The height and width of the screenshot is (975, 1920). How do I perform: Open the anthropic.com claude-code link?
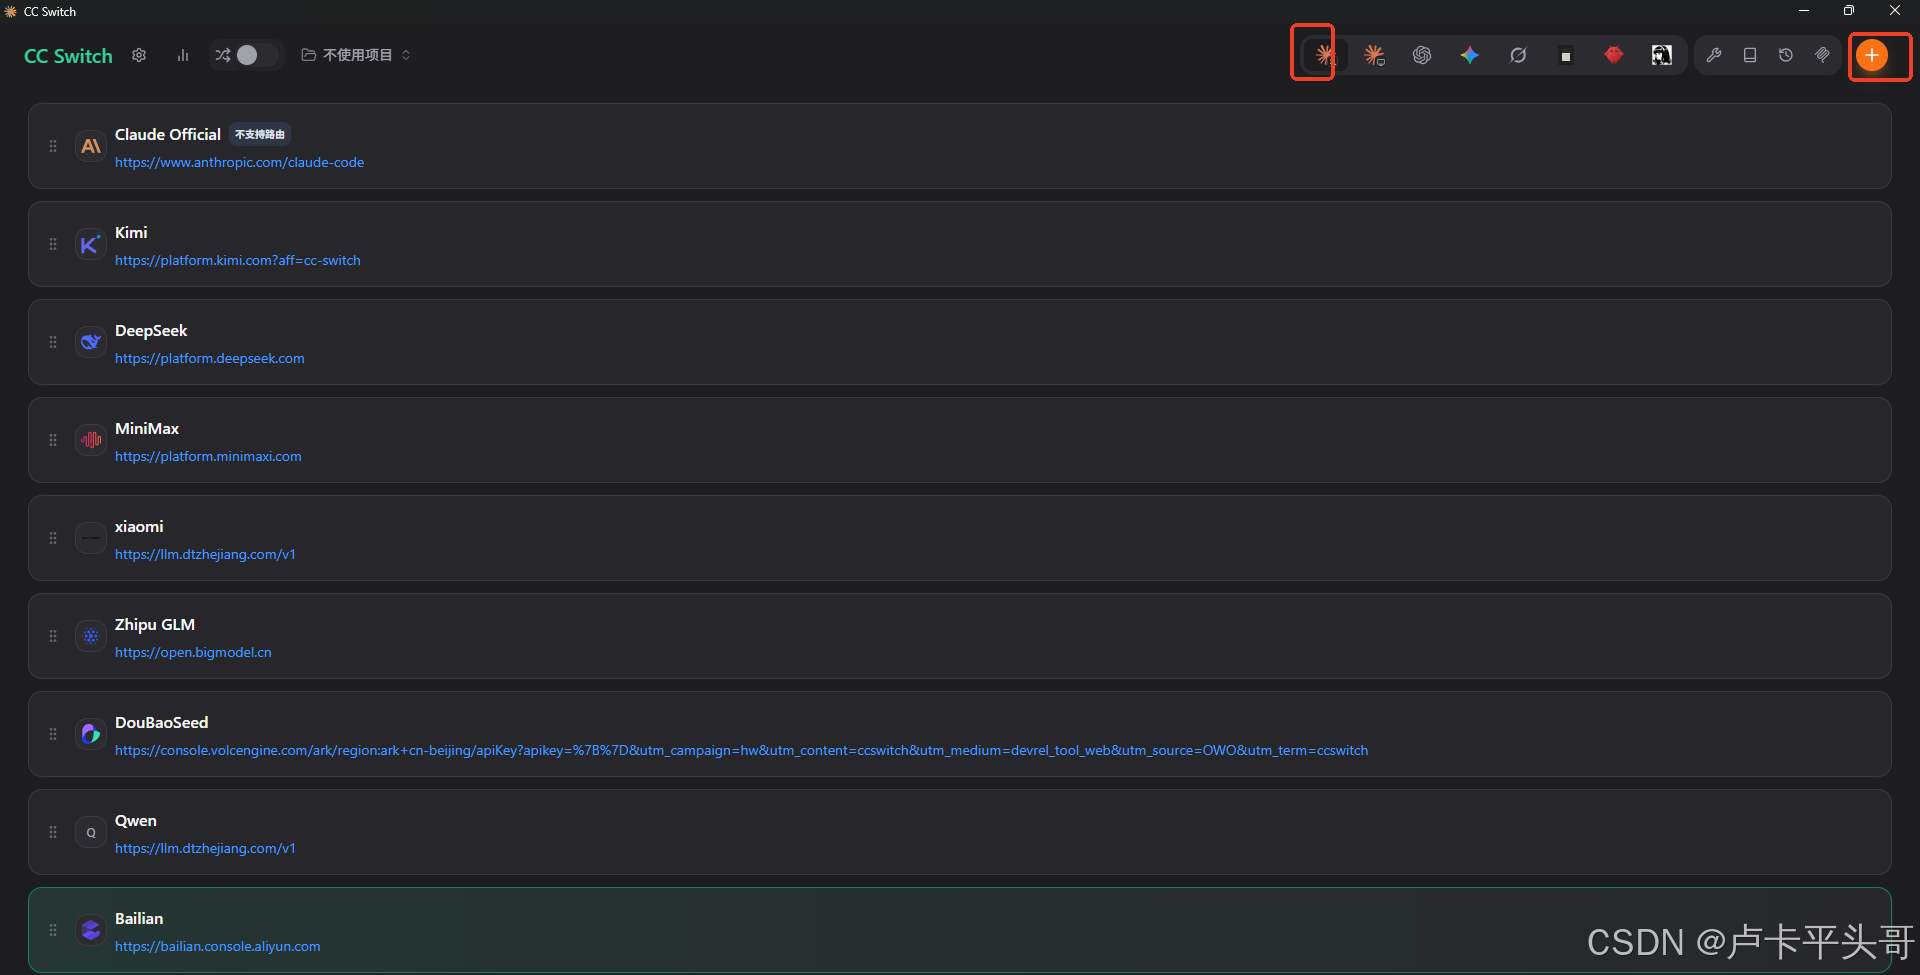[x=239, y=162]
